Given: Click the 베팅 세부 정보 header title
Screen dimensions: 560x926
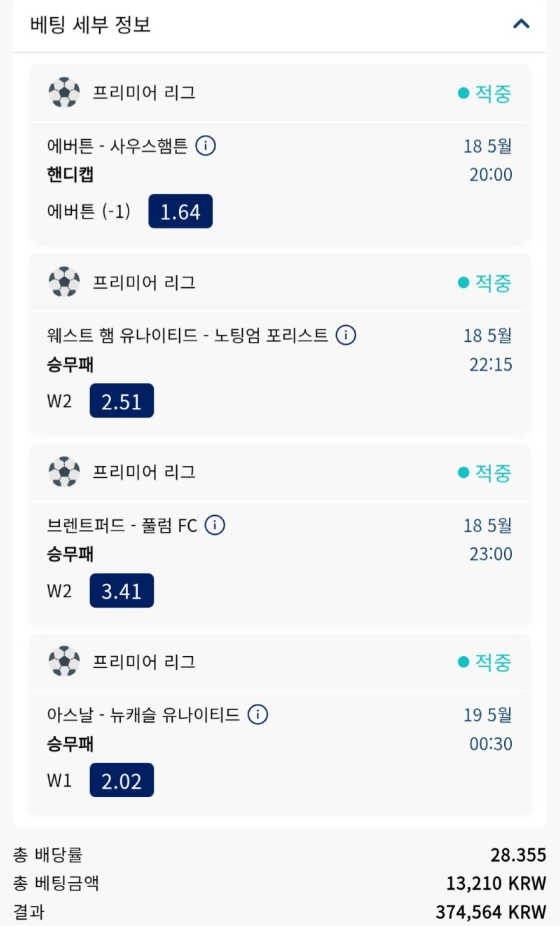Looking at the screenshot, I should coord(90,25).
